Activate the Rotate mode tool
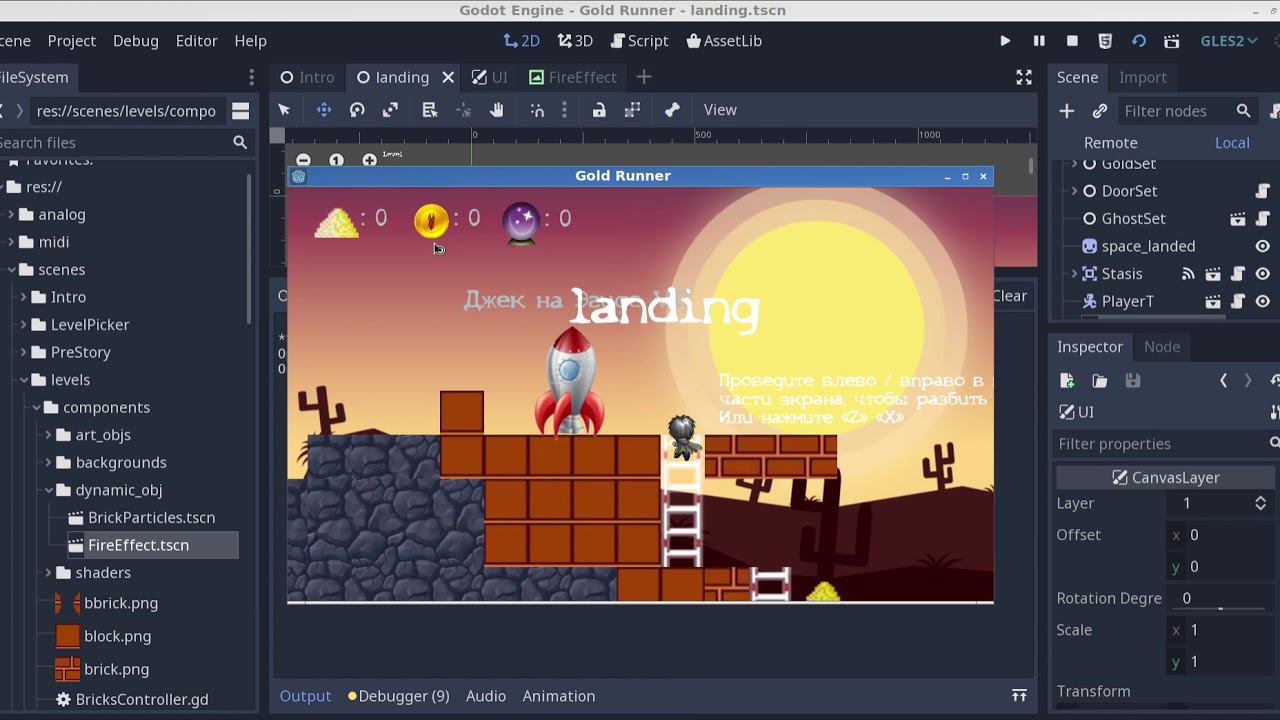The height and width of the screenshot is (720, 1280). pos(357,110)
